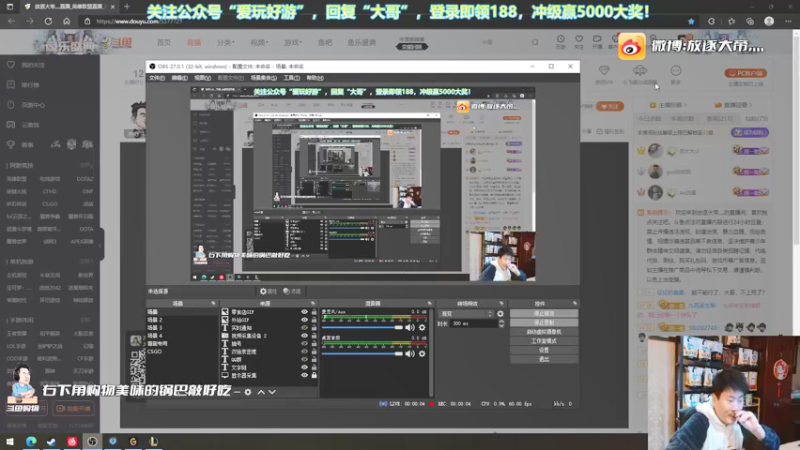Toggle visibility eye for 视频采集设备 2 source
This screenshot has width=800, height=450.
pos(304,336)
